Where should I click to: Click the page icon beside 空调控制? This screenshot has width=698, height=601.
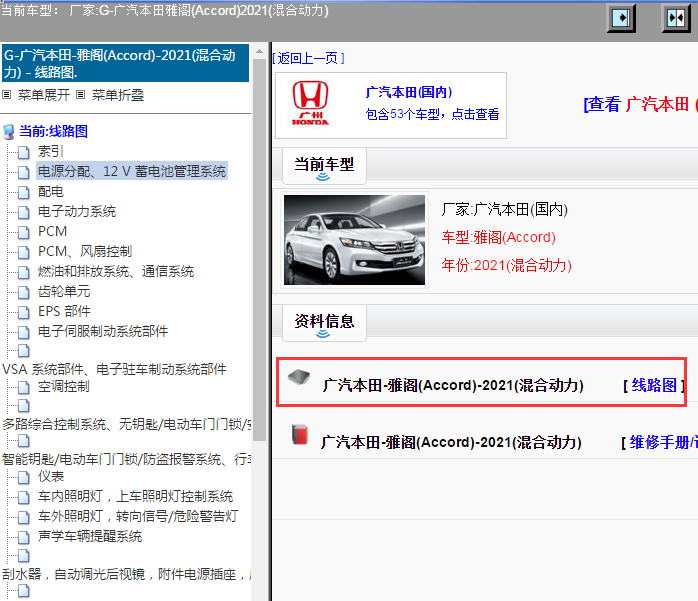tap(24, 387)
